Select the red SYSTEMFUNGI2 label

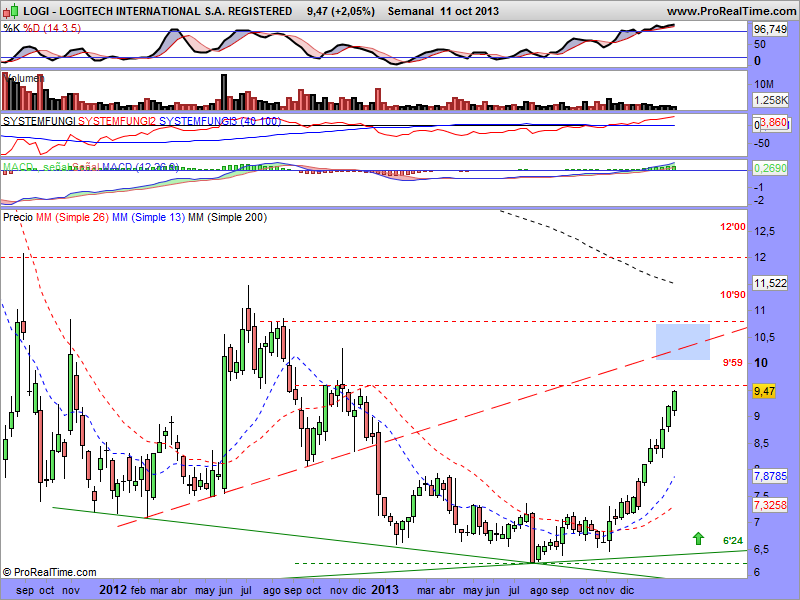[x=117, y=121]
